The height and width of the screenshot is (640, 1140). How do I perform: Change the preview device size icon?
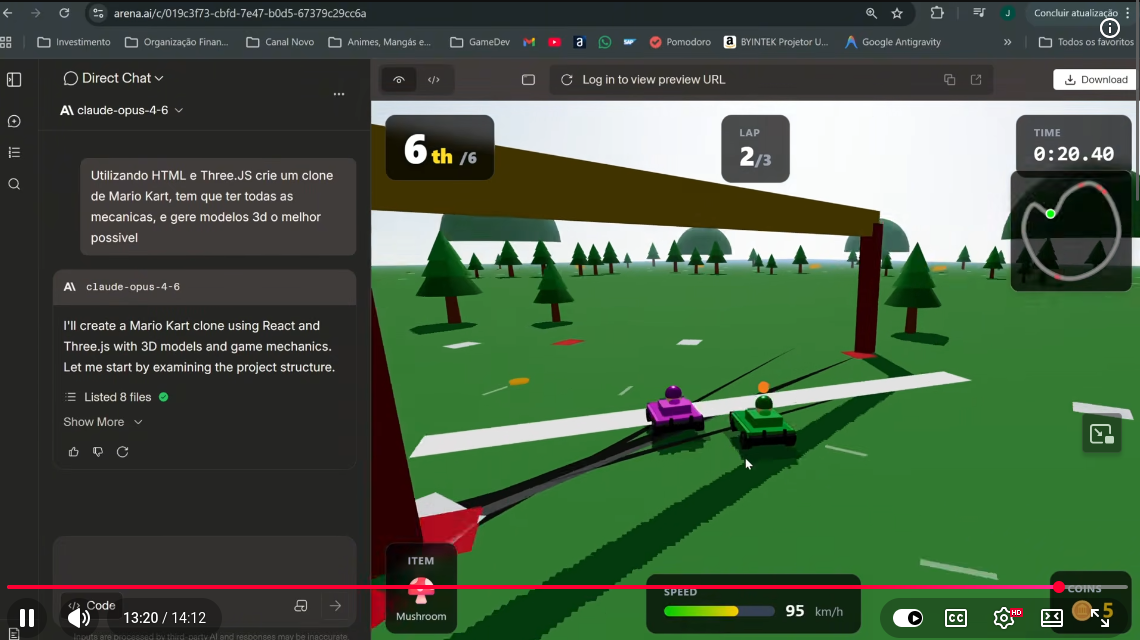(x=529, y=79)
